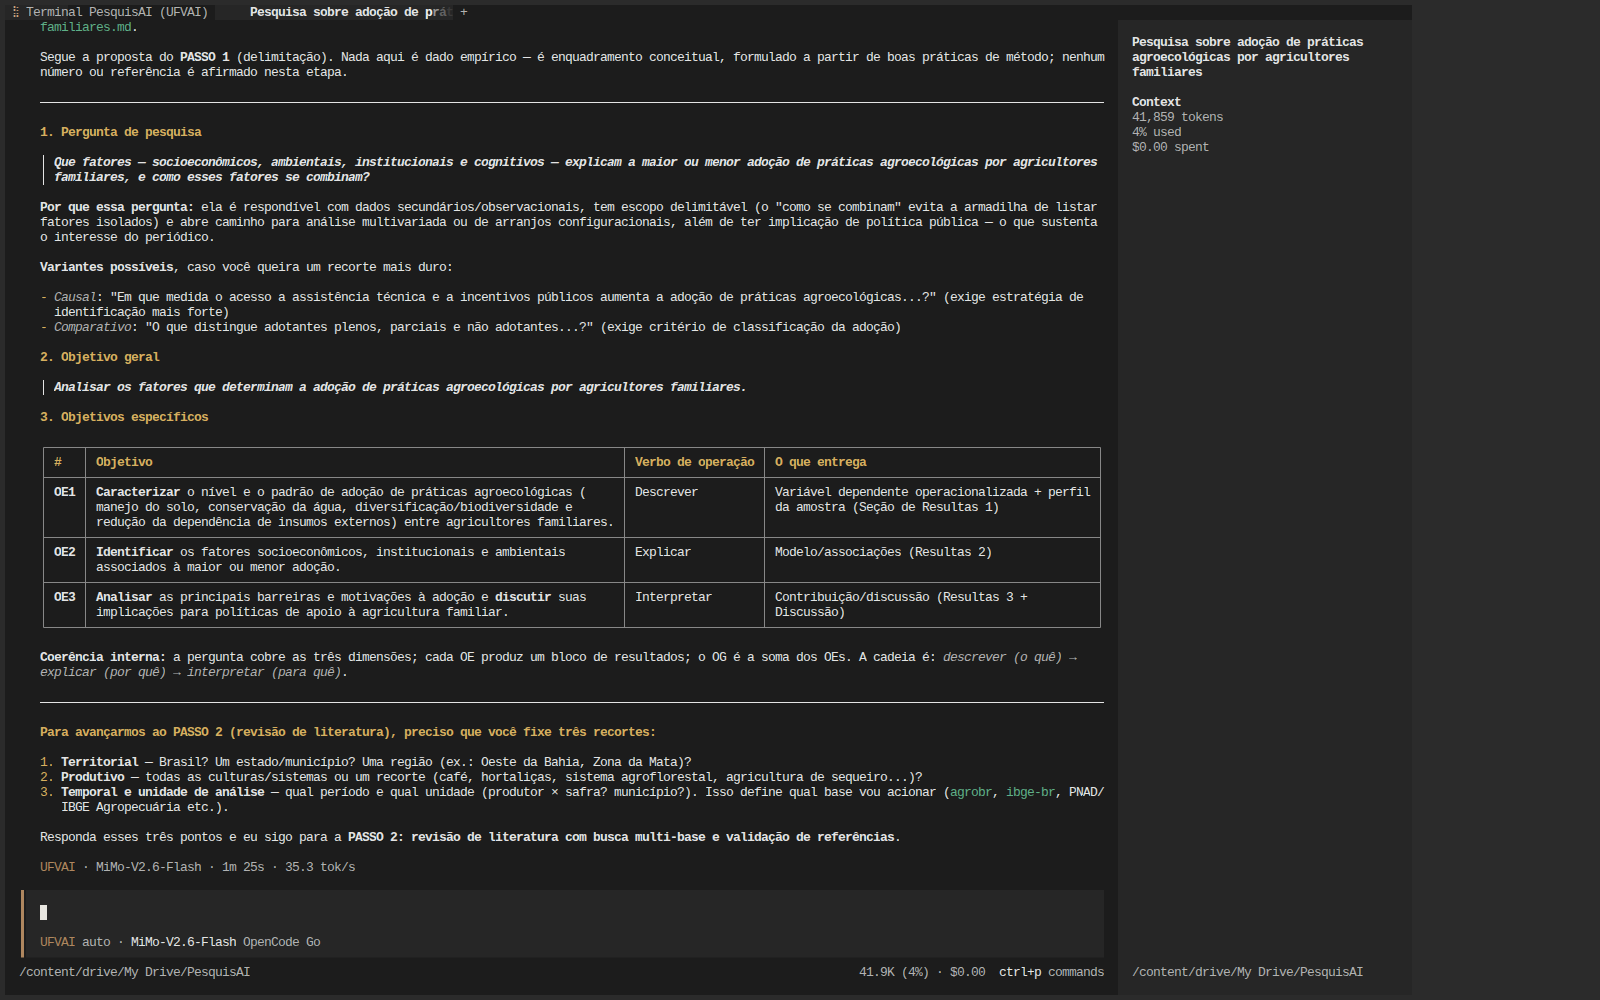Click '41,859 tokens' in the sidebar
The width and height of the screenshot is (1600, 1000).
[x=1177, y=117]
